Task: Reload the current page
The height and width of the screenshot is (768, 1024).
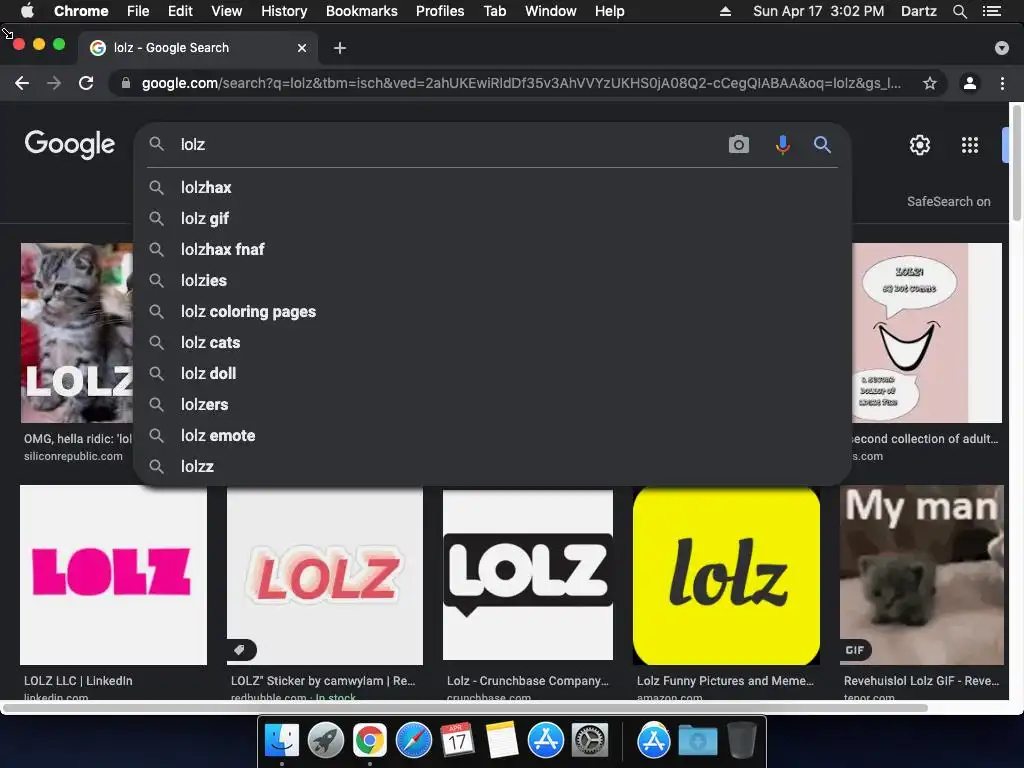Action: (86, 83)
